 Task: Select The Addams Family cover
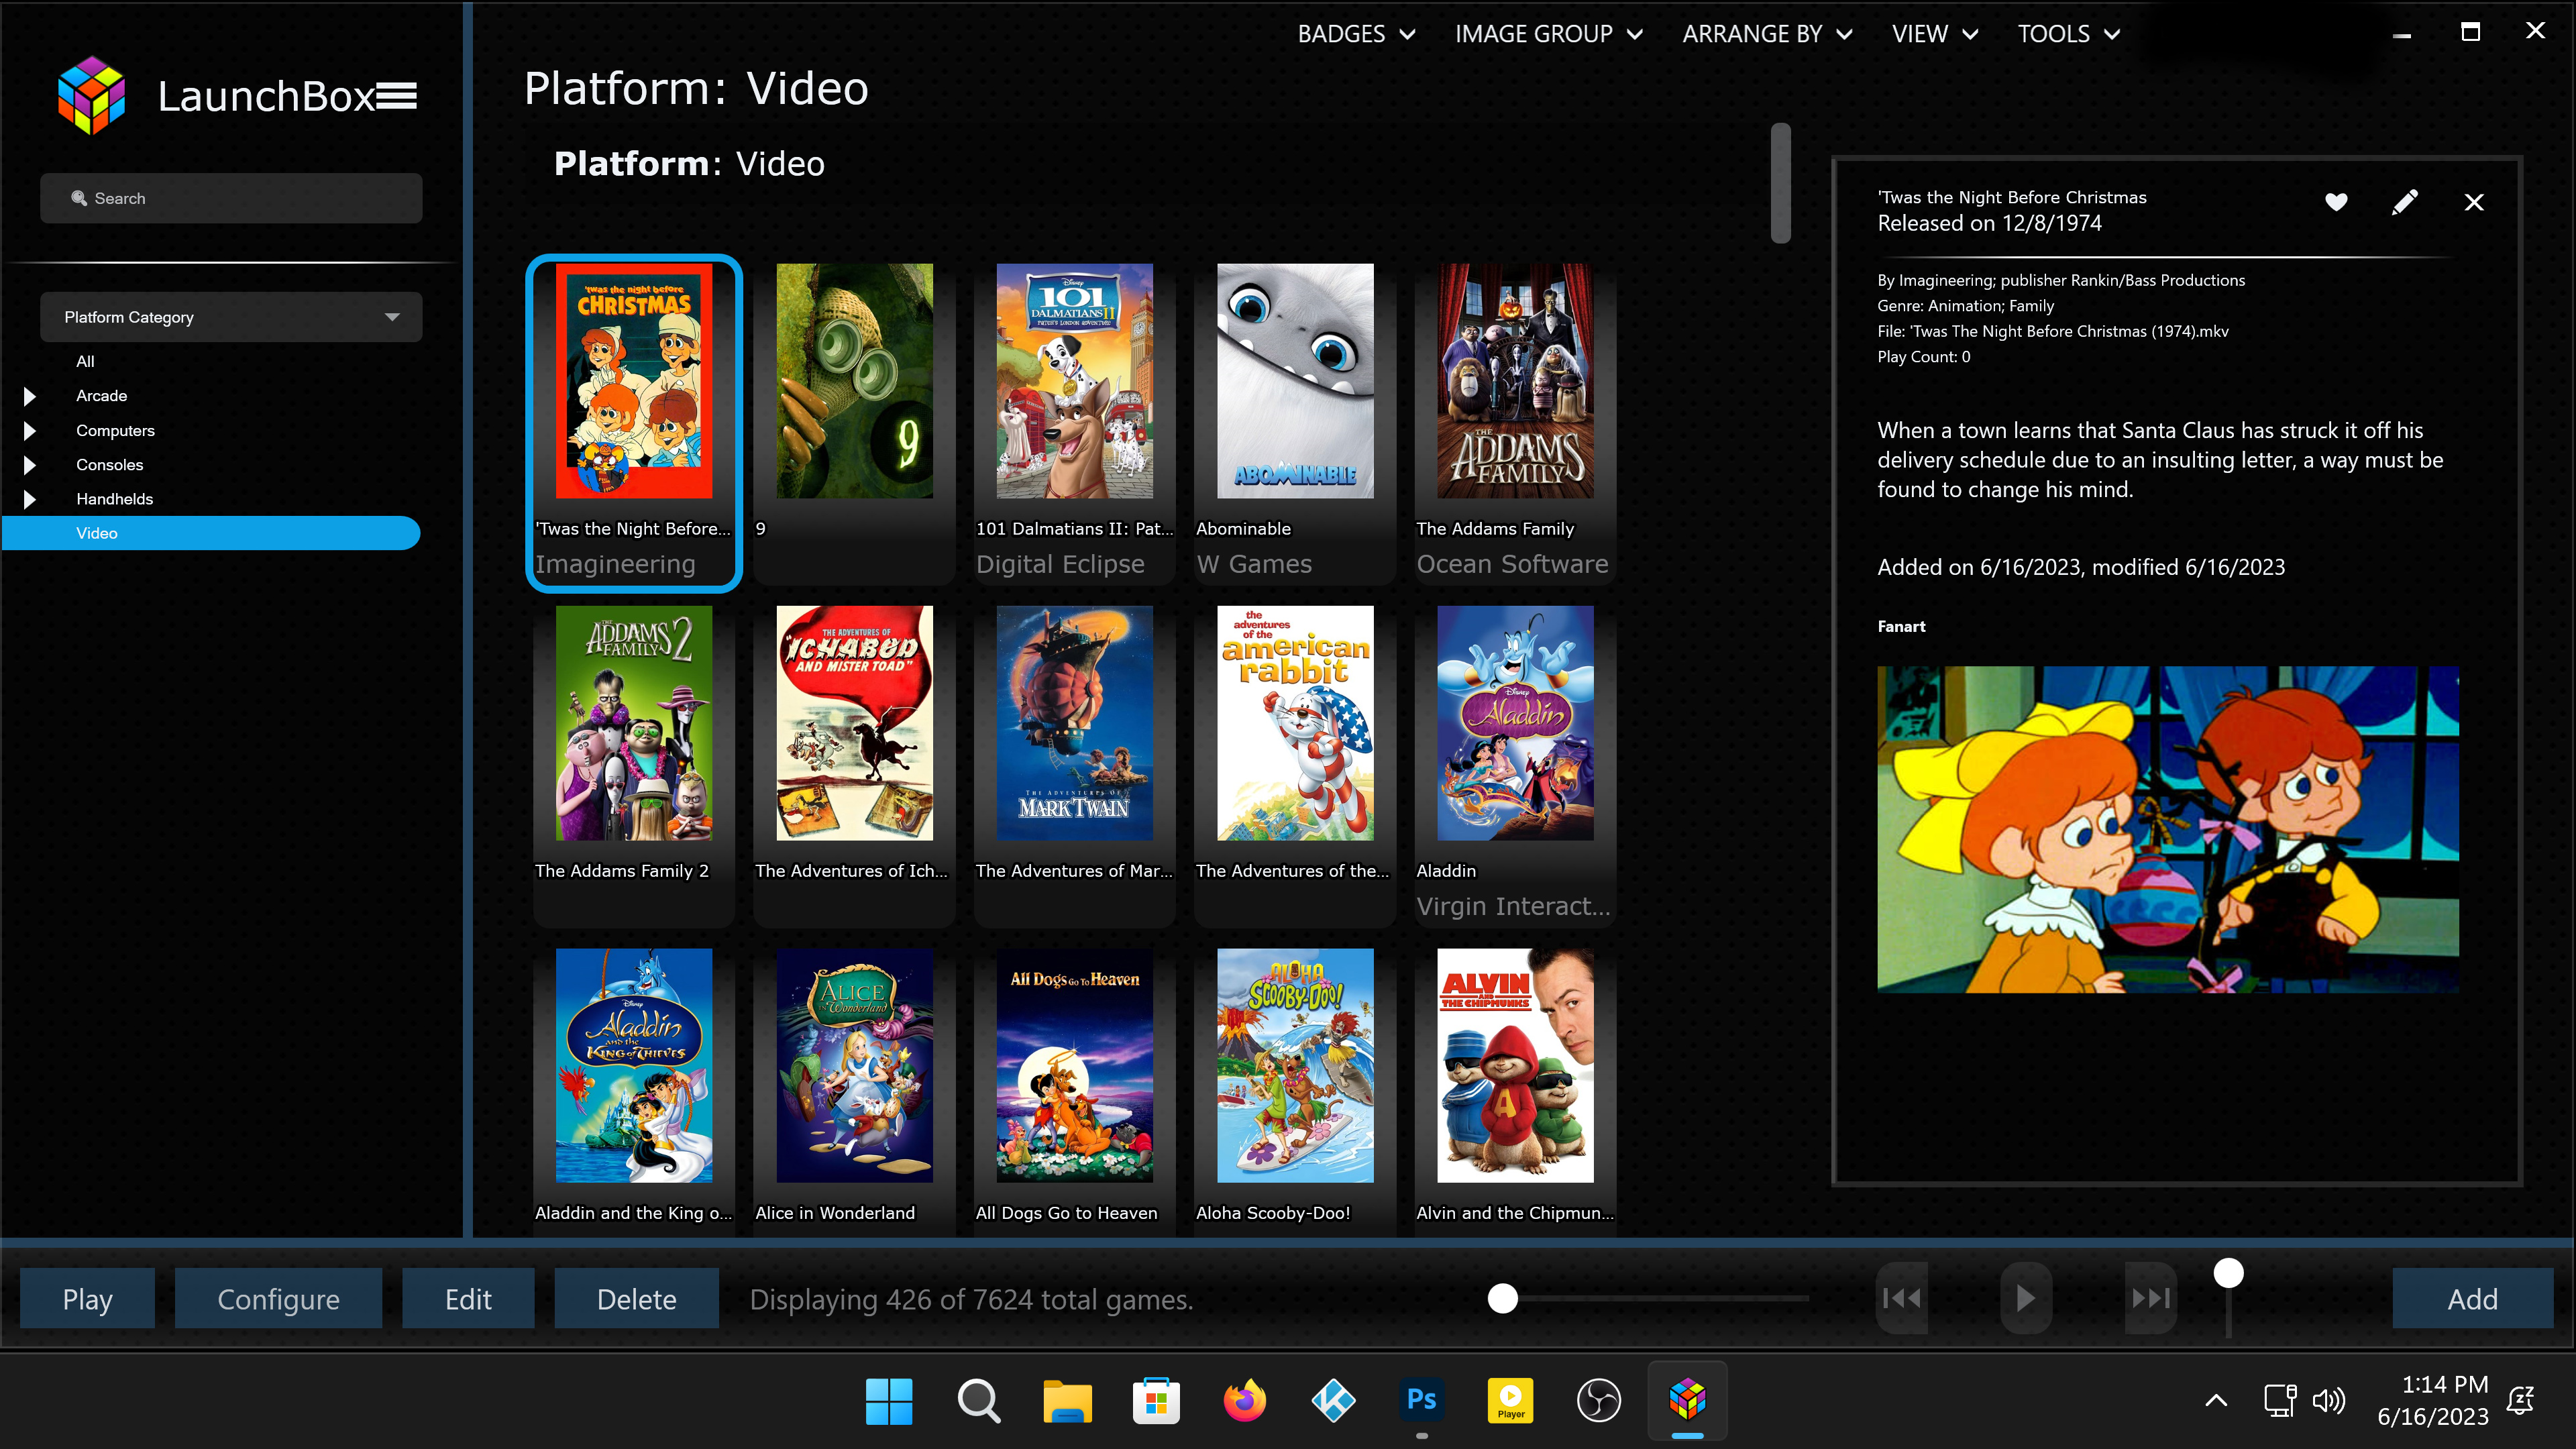(1515, 381)
